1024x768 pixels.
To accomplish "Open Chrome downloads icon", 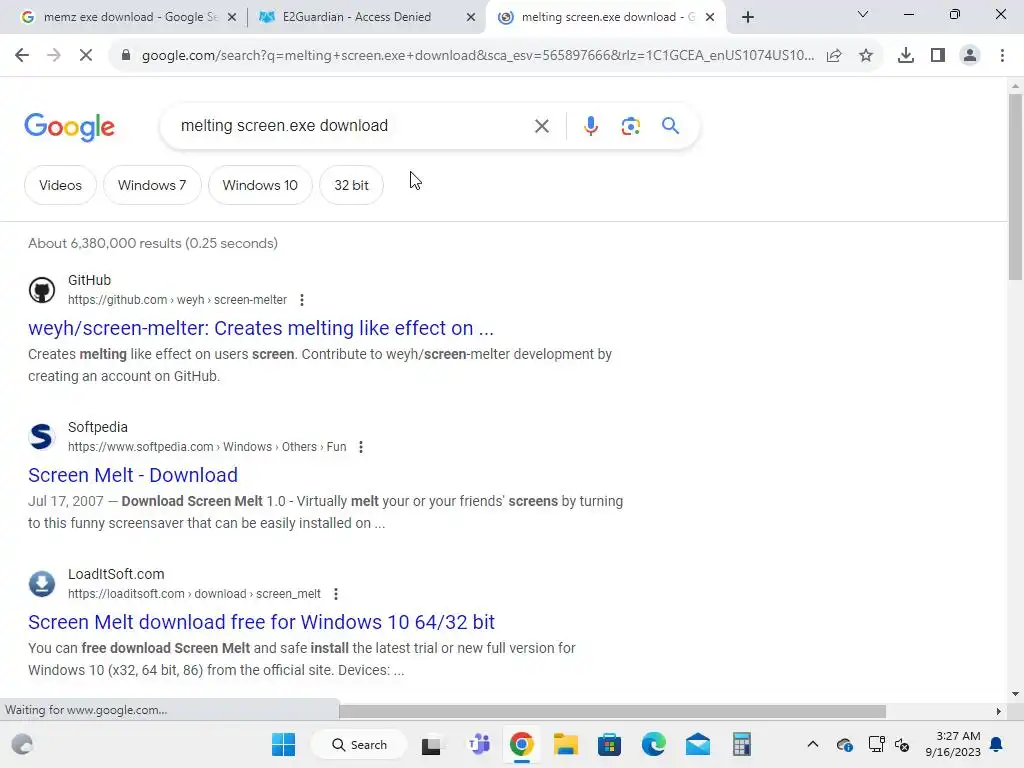I will 906,56.
